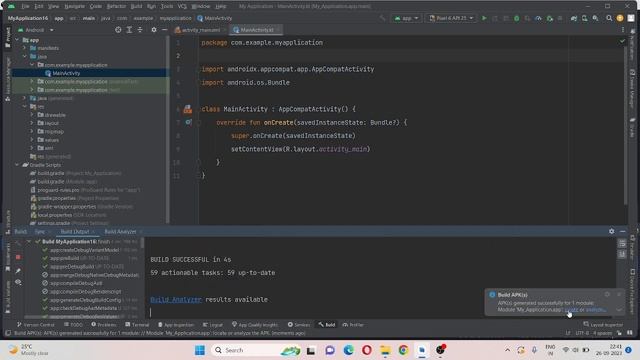This screenshot has height=360, width=640.
Task: Open the Problems tool window
Action: click(104, 324)
